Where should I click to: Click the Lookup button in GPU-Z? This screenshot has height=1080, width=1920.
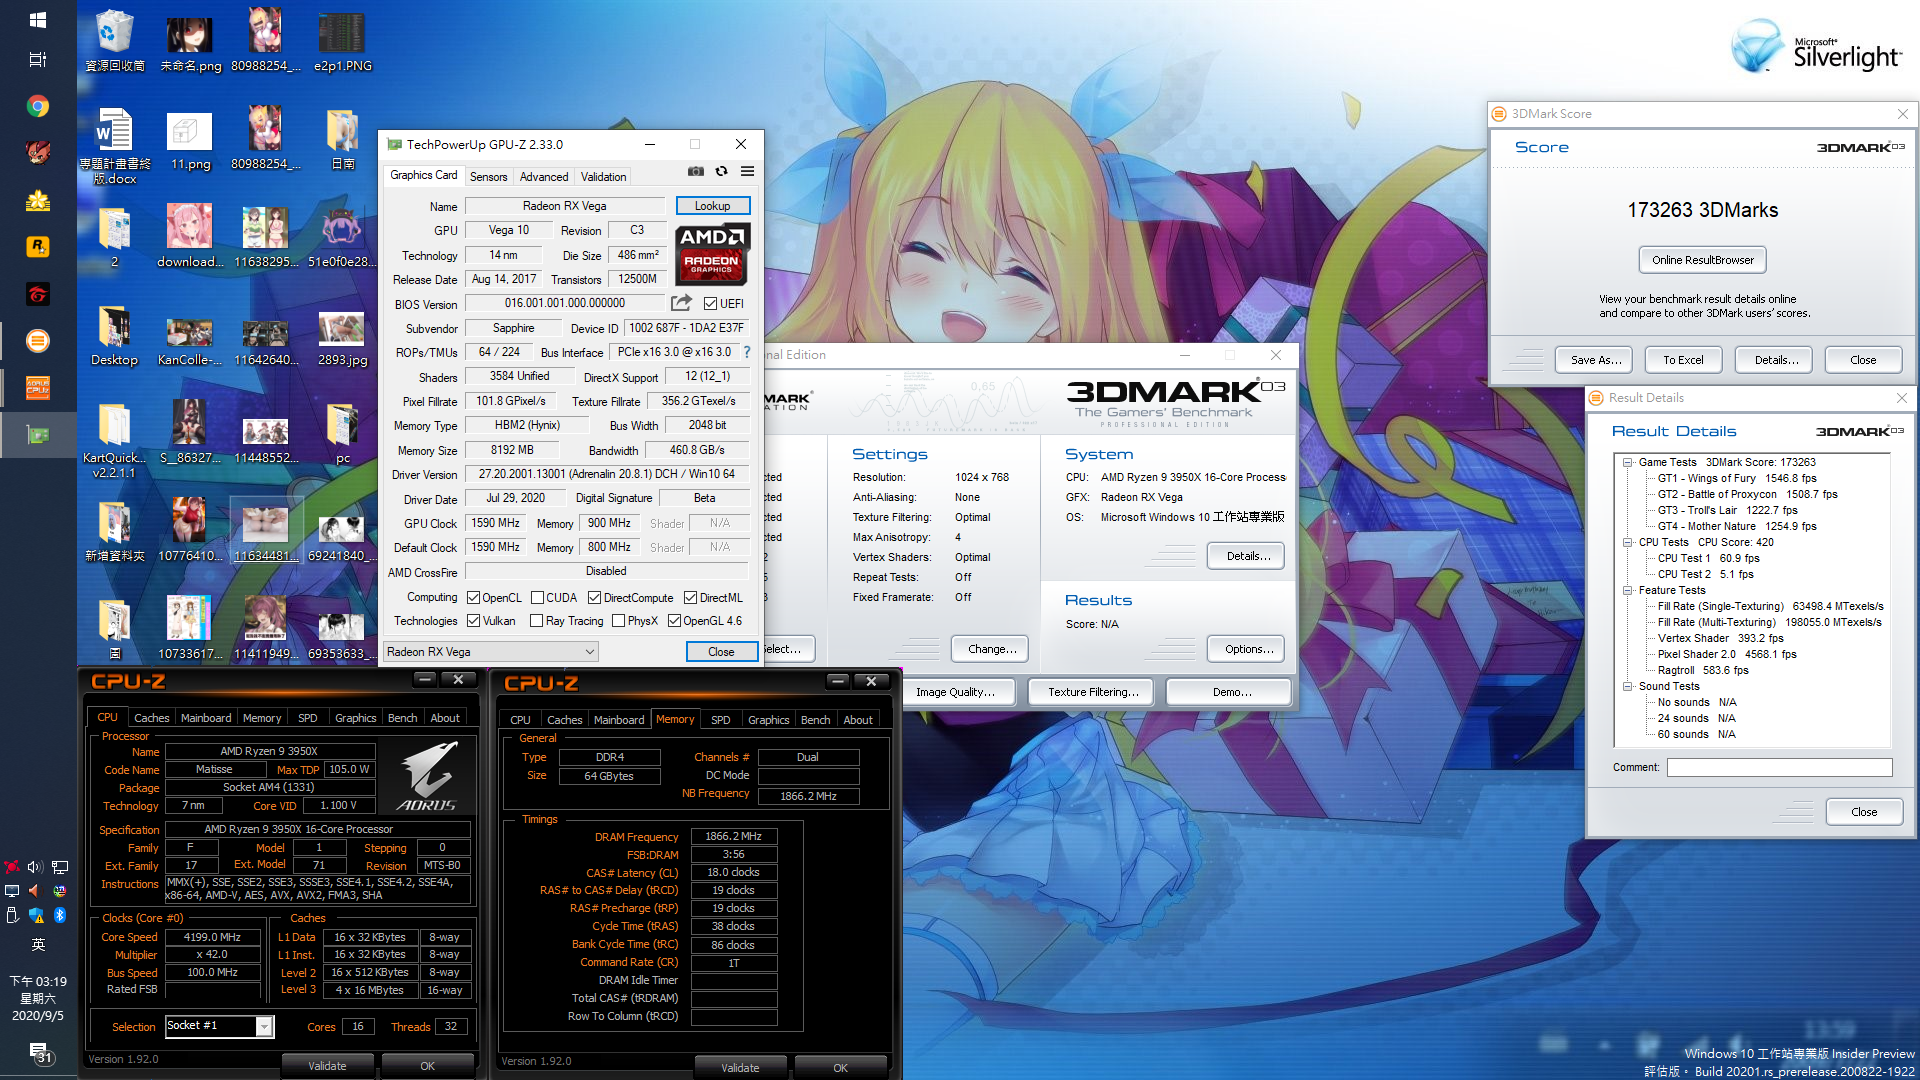[x=713, y=206]
